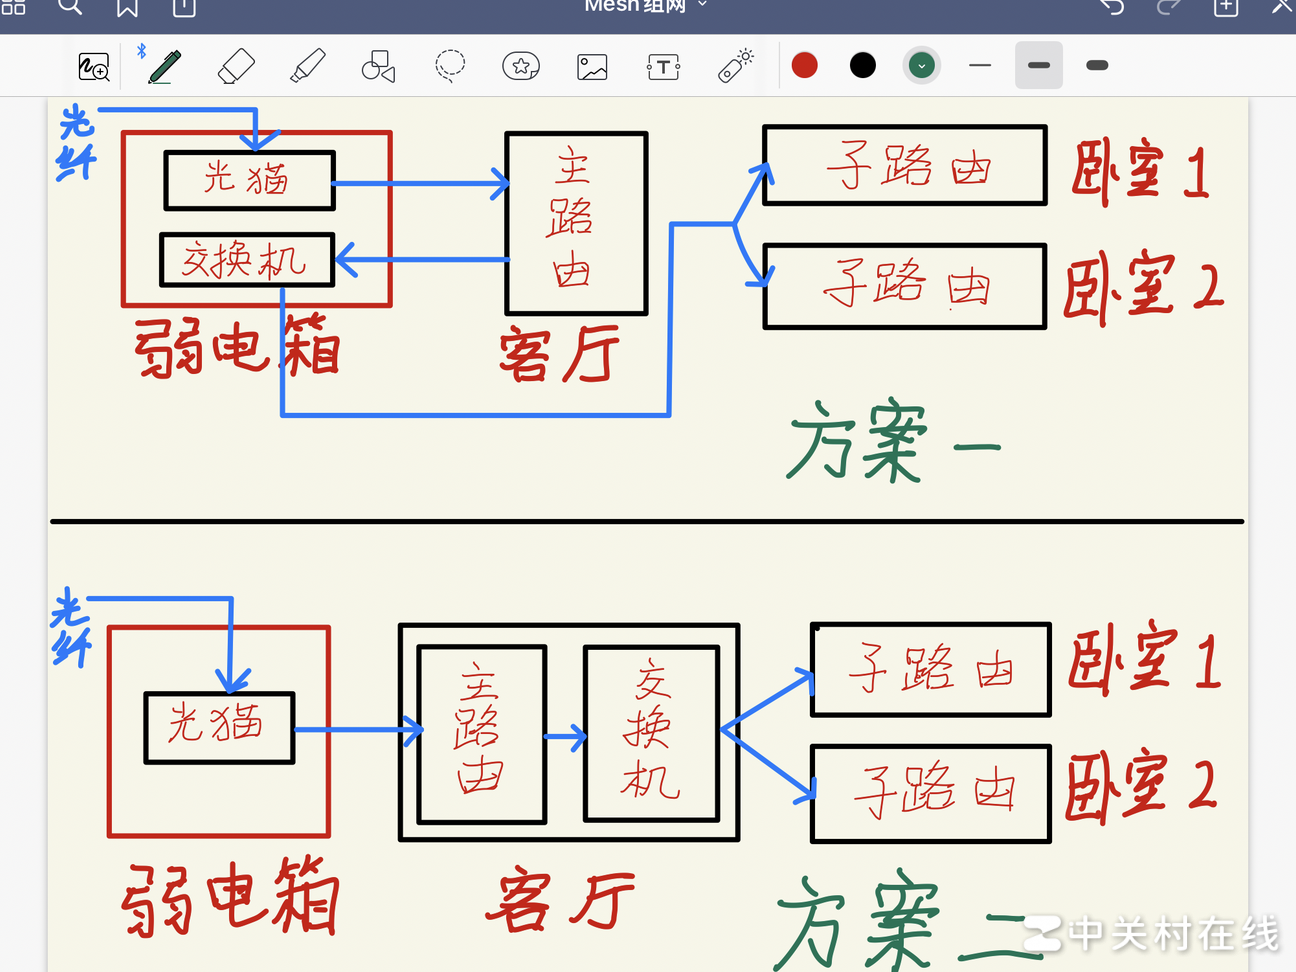The height and width of the screenshot is (972, 1296).
Task: Switch pen stroke to the thin thickness
Action: (980, 65)
